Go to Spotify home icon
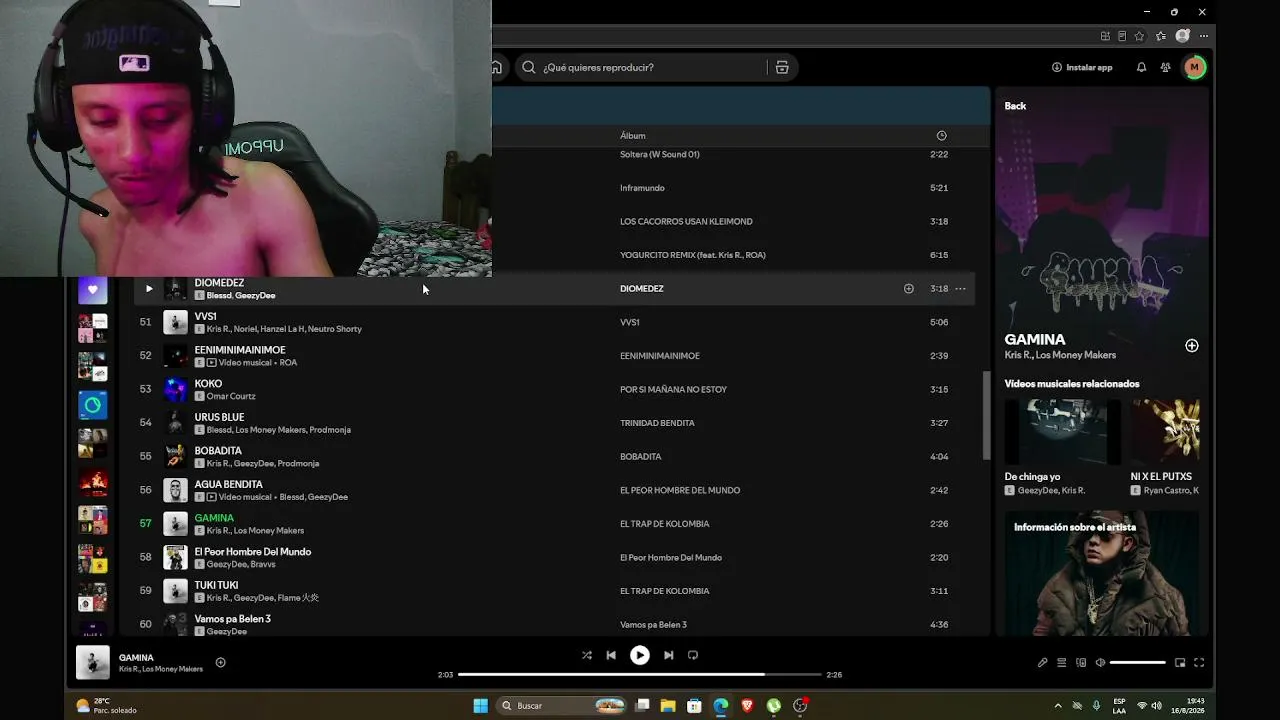1280x720 pixels. point(496,67)
